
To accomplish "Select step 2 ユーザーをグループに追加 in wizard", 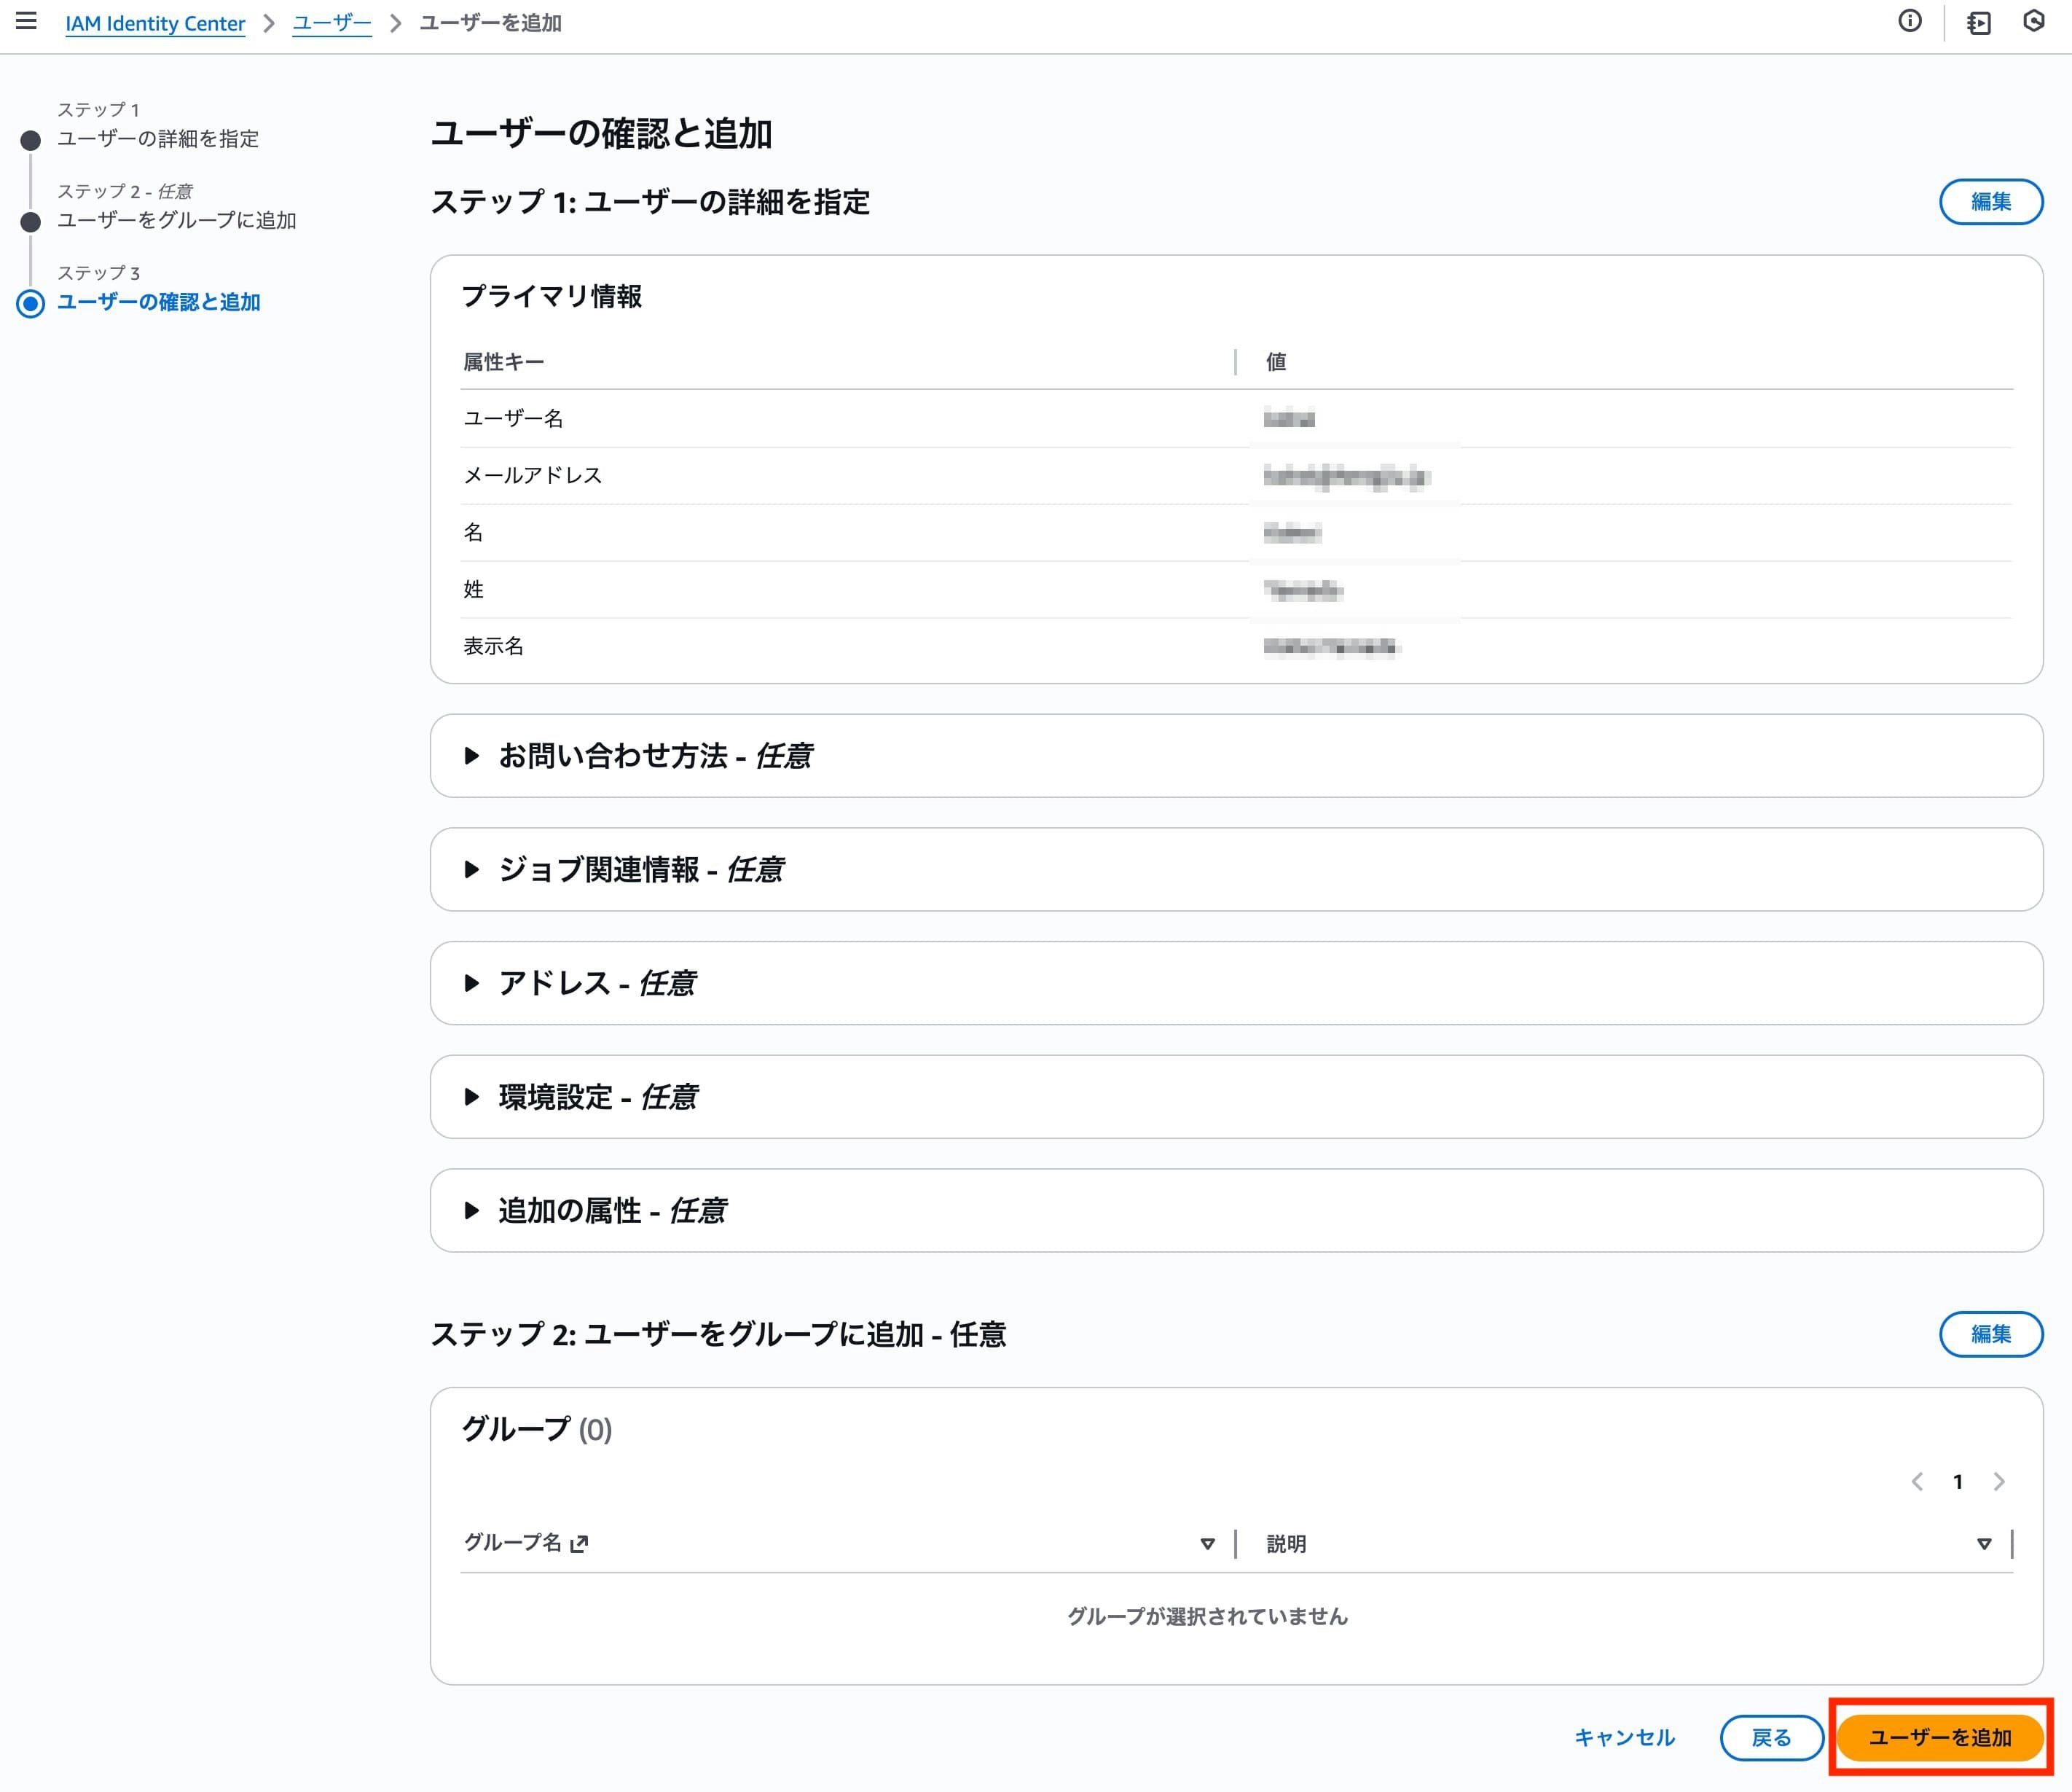I will [177, 220].
